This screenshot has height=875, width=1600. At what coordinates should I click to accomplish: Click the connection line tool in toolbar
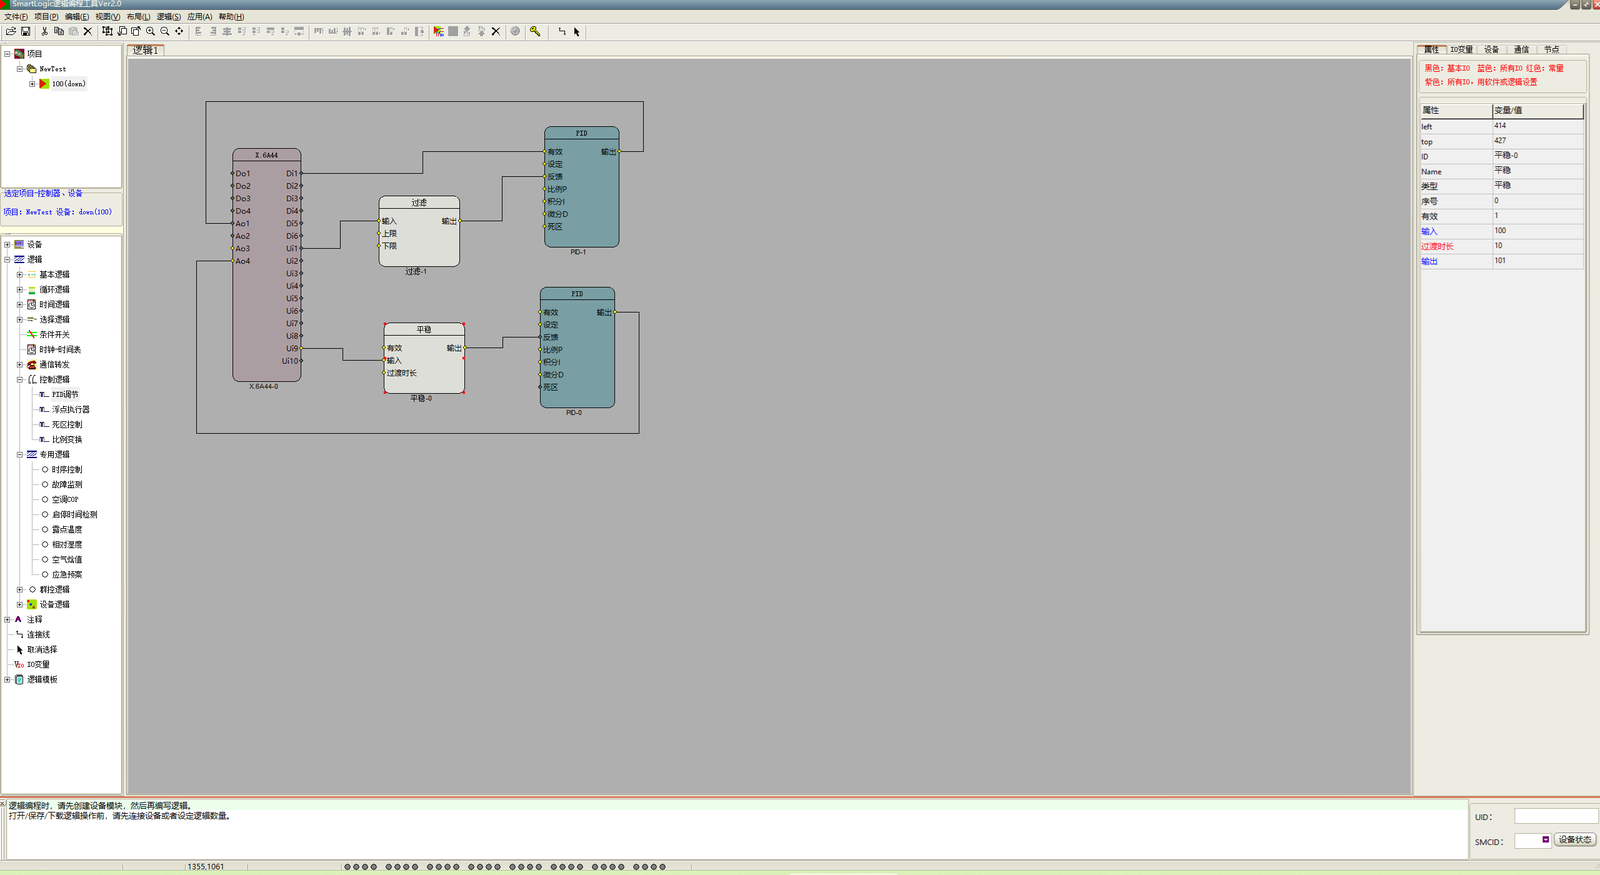coord(562,31)
